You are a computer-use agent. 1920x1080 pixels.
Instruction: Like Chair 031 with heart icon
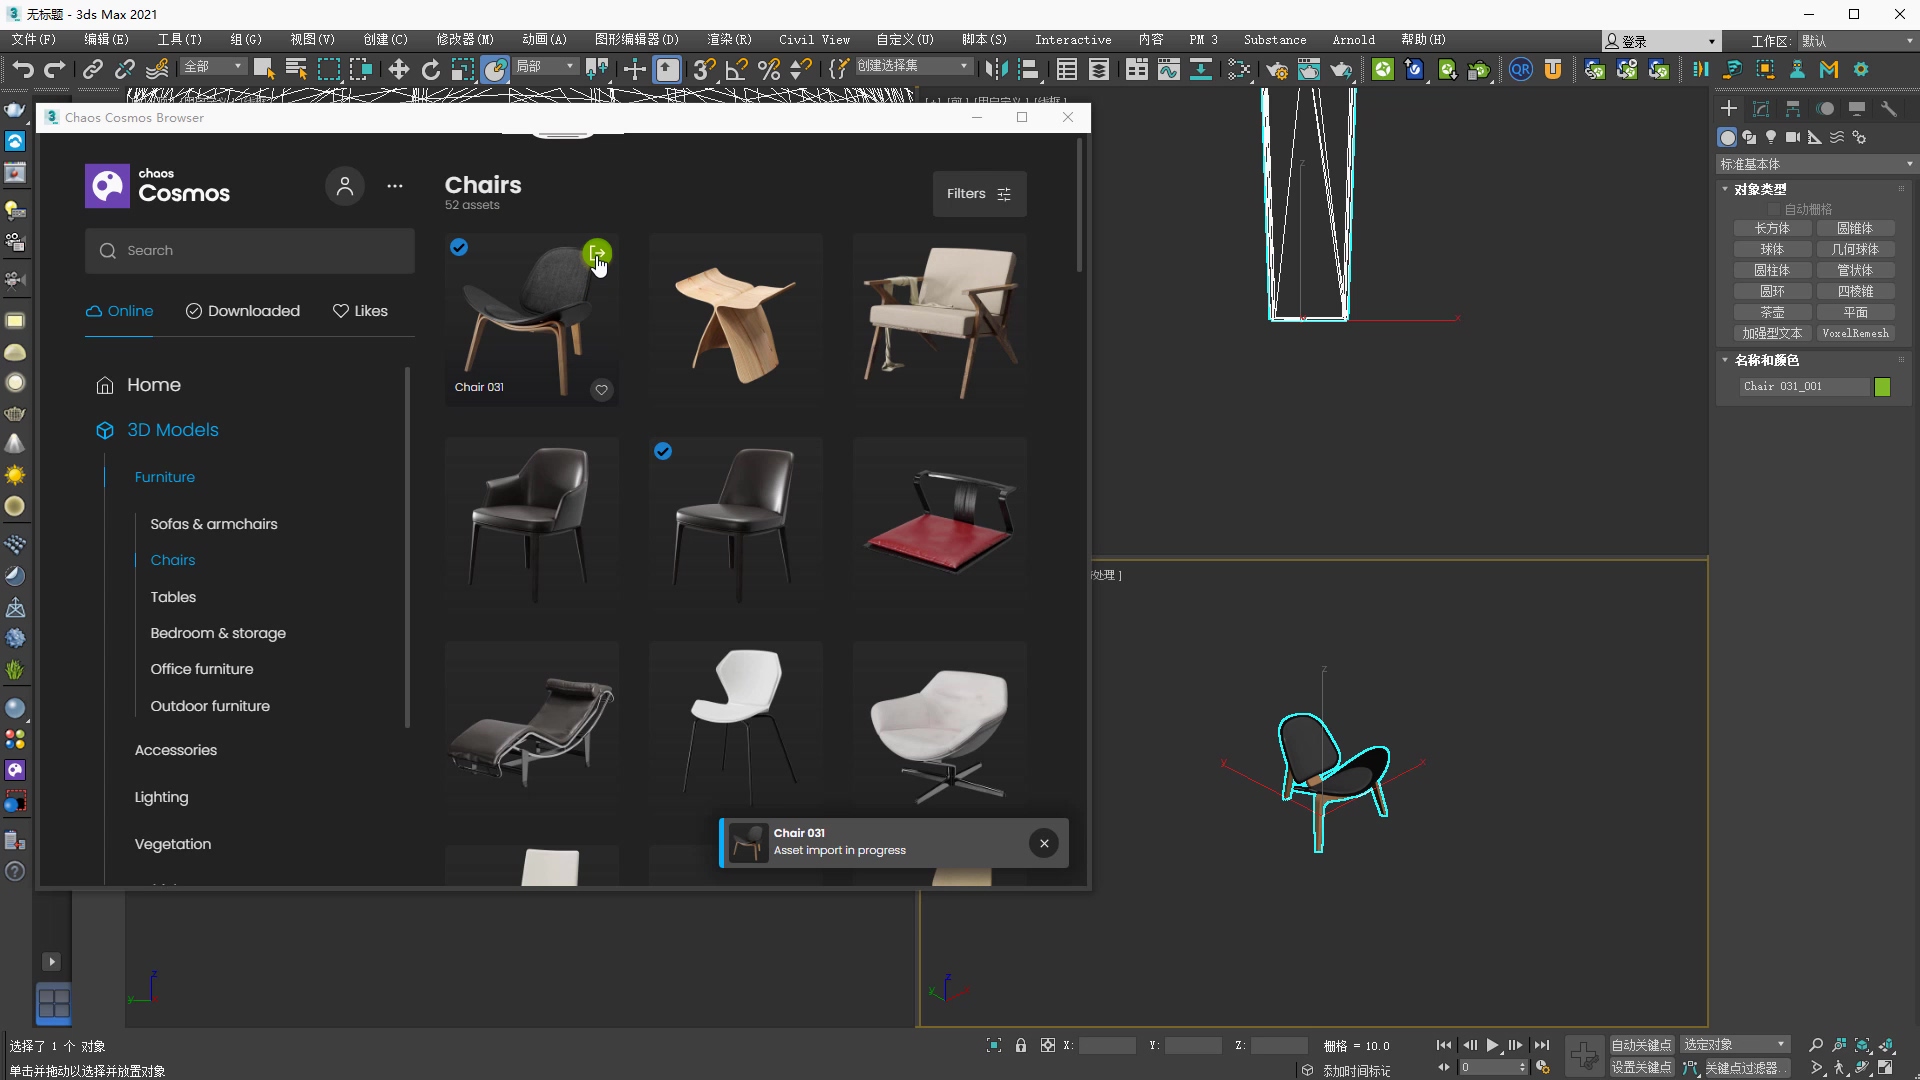click(601, 390)
